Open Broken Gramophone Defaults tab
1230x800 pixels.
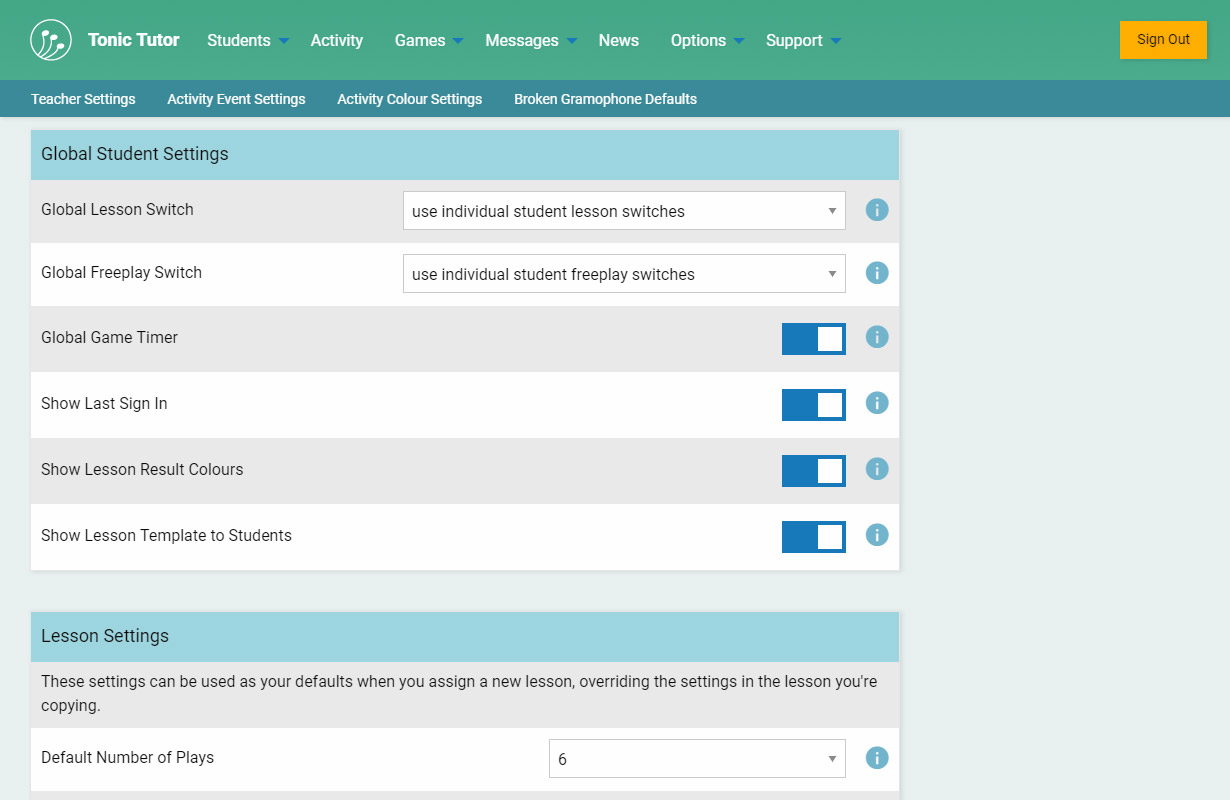tap(605, 99)
